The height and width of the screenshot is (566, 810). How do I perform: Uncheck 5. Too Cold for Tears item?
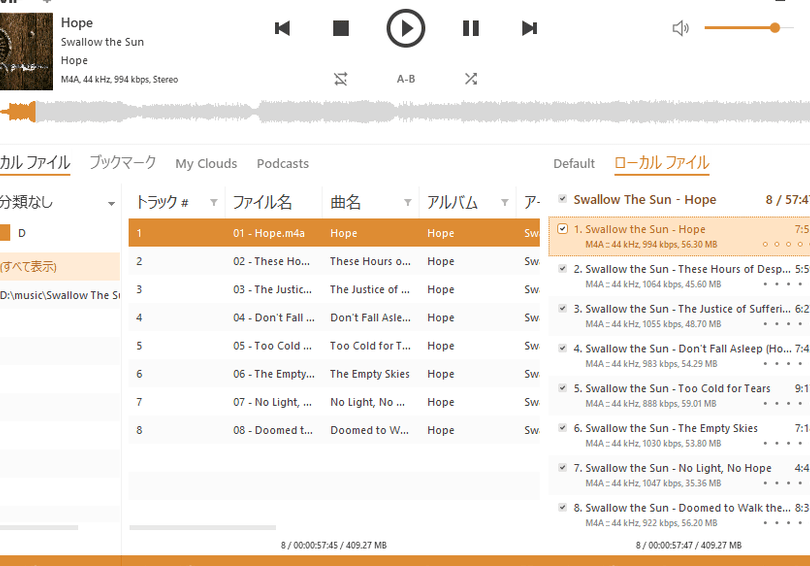(x=563, y=388)
